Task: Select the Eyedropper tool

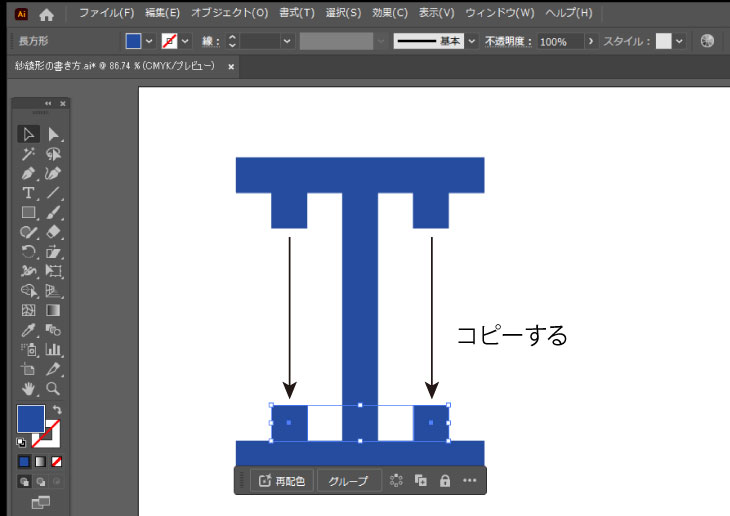Action: pyautogui.click(x=29, y=329)
